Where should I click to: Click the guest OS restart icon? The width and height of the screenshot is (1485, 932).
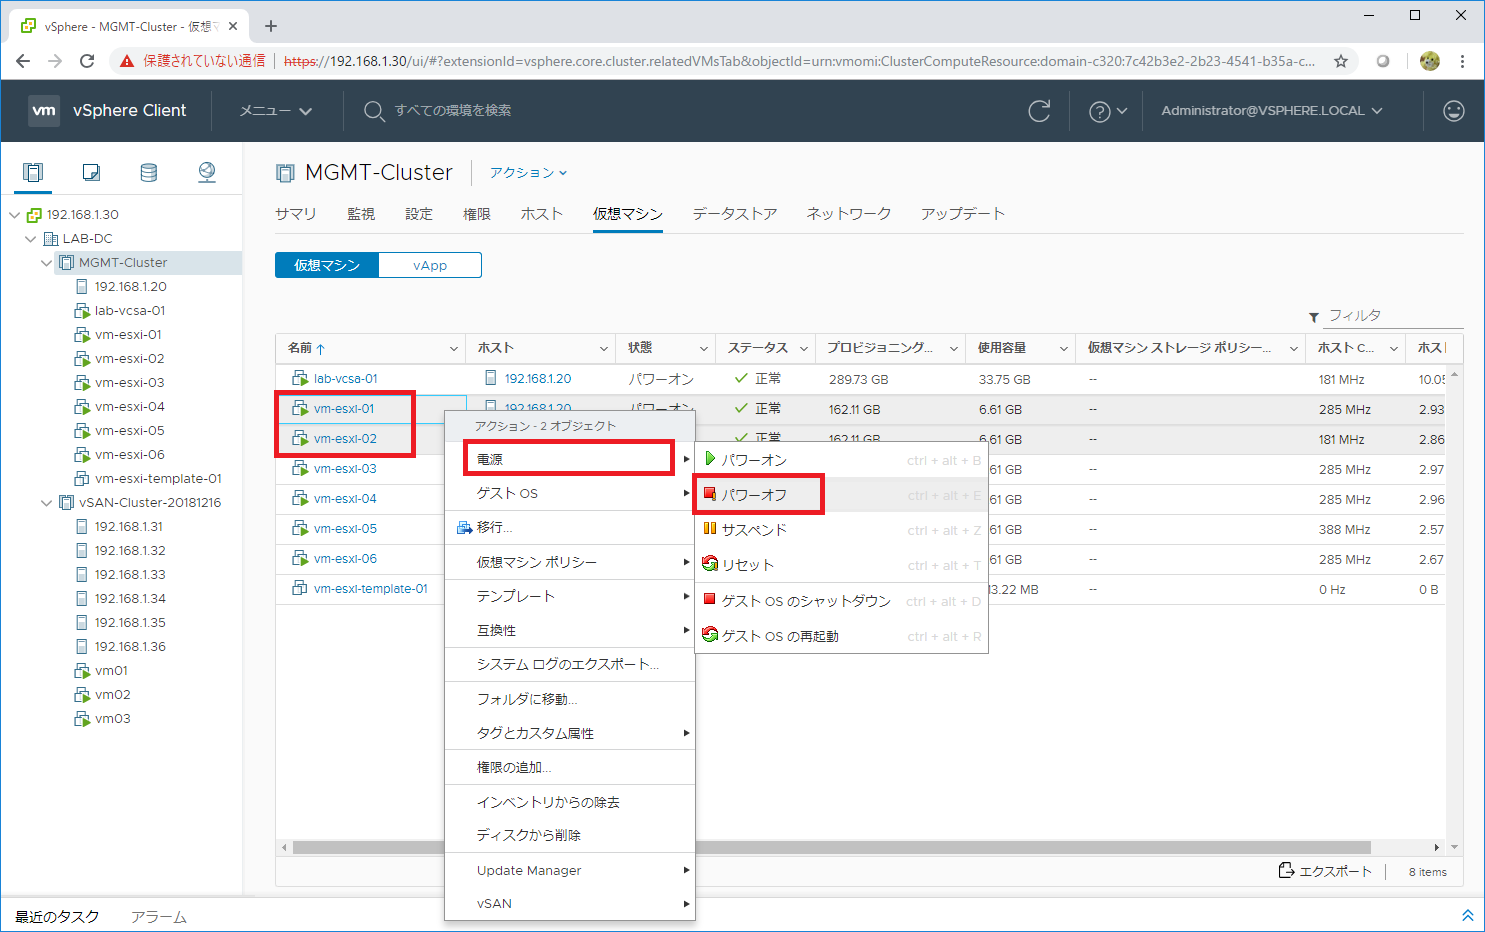(710, 635)
